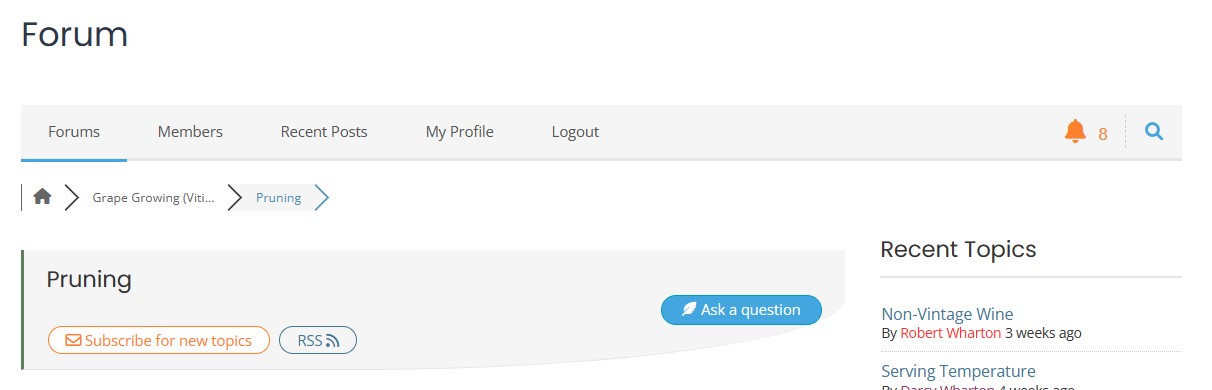Click Logout in navigation bar

coord(575,132)
